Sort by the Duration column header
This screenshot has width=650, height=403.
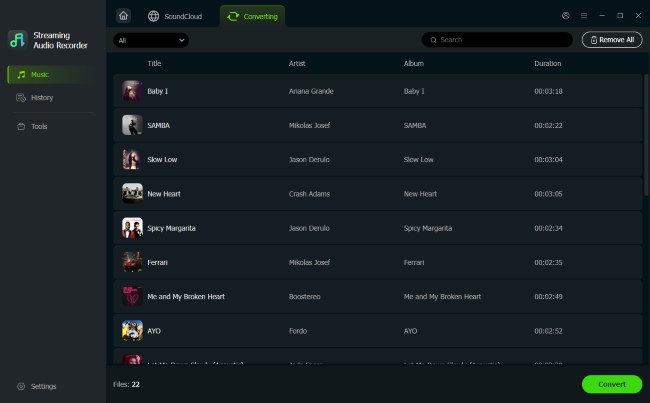click(548, 63)
